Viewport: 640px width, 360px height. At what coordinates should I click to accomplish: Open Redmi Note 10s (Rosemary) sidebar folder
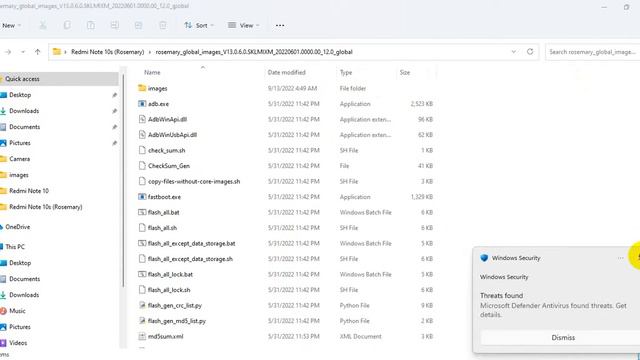[x=45, y=207]
